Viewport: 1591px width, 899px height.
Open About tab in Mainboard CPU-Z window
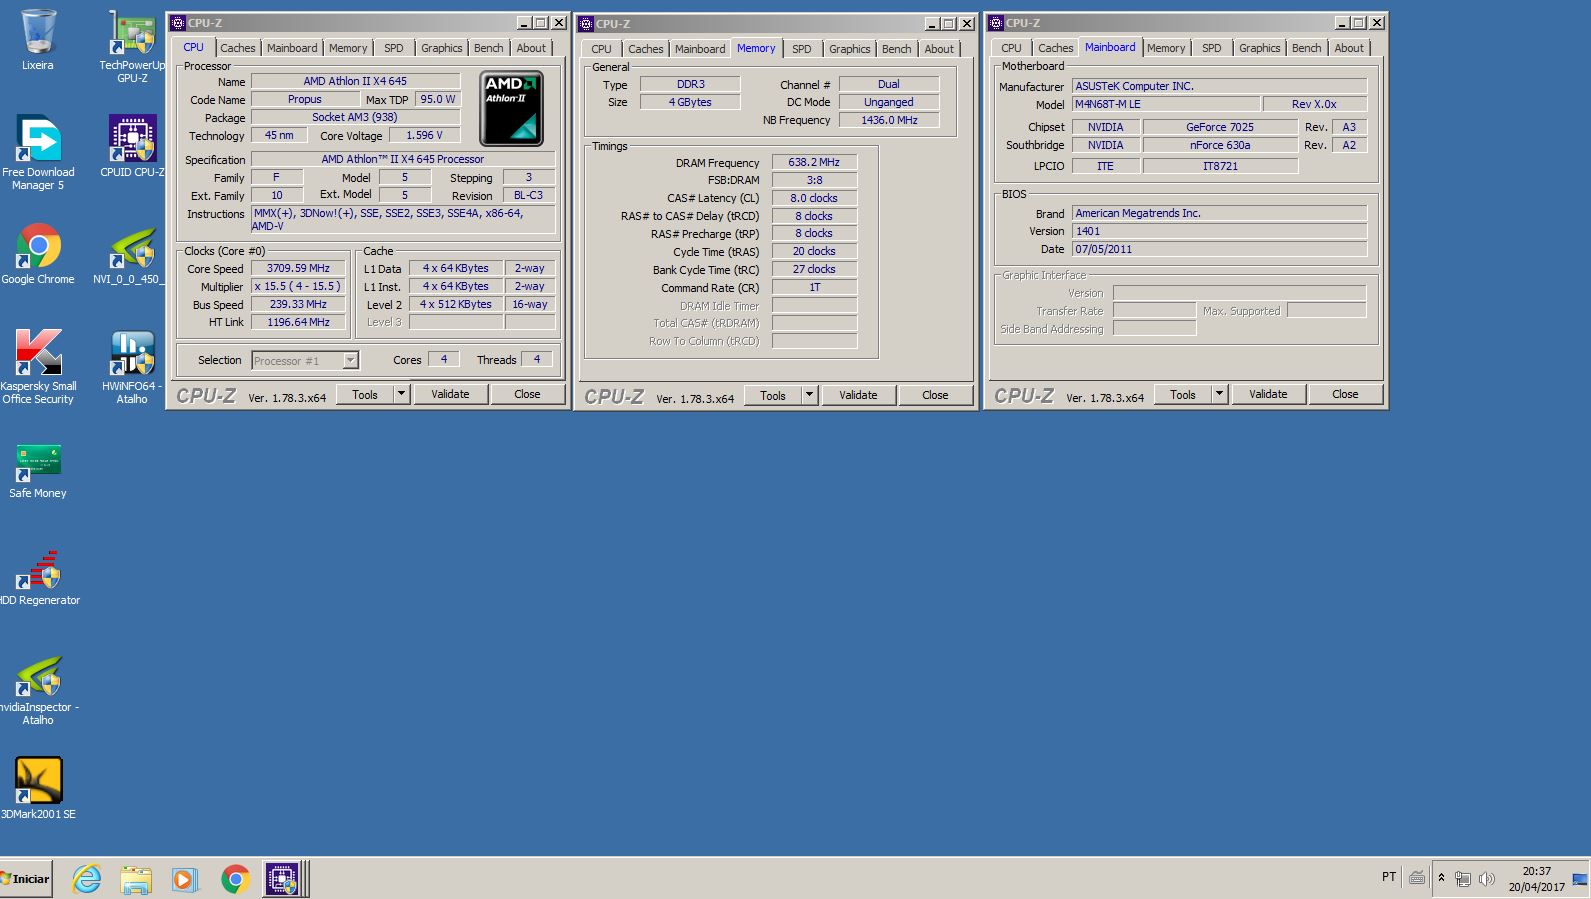click(x=1349, y=48)
